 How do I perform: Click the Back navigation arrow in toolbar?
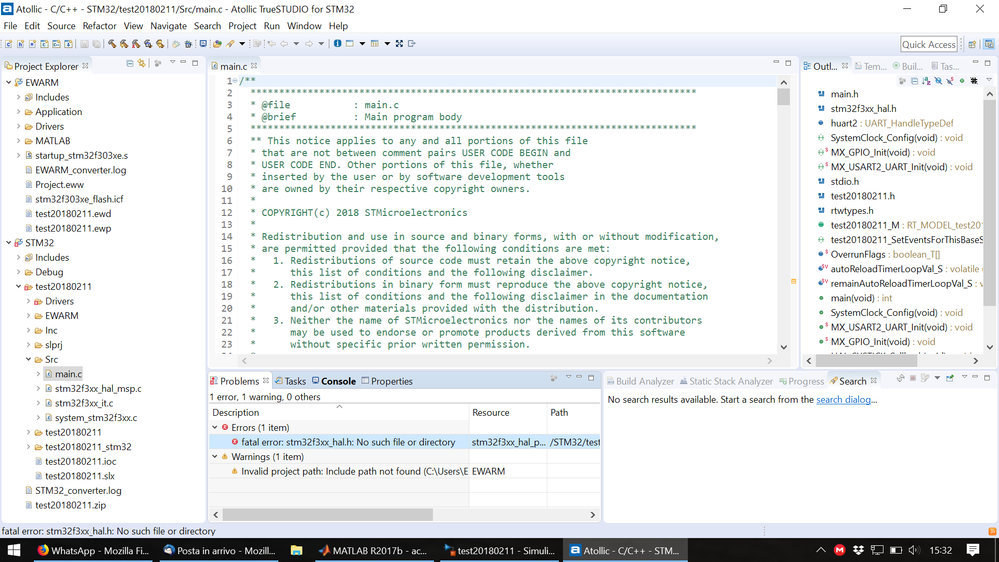coord(284,44)
